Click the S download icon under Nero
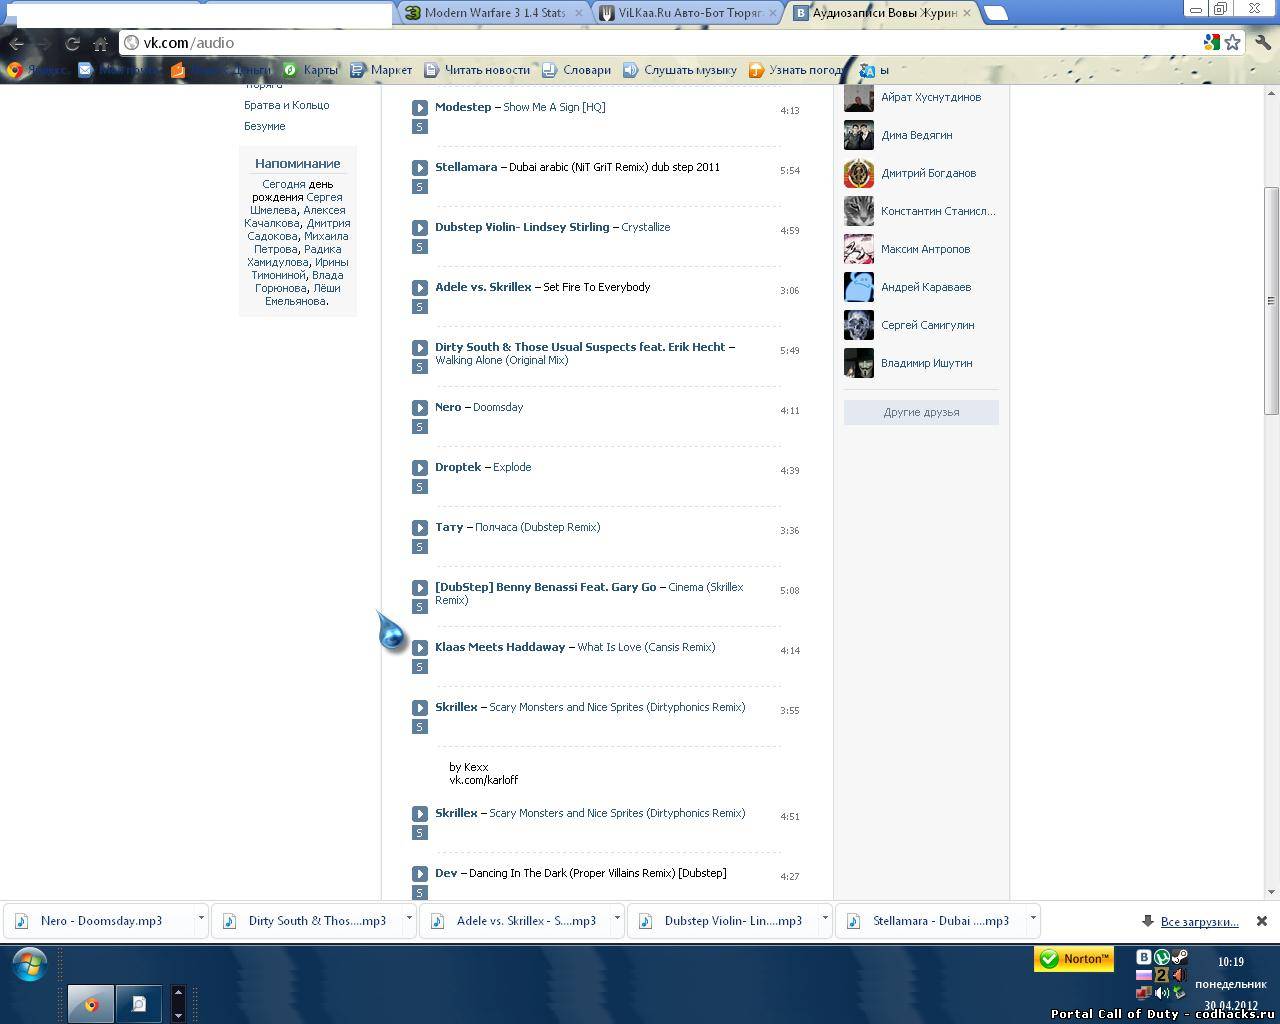The height and width of the screenshot is (1024, 1280). 420,427
